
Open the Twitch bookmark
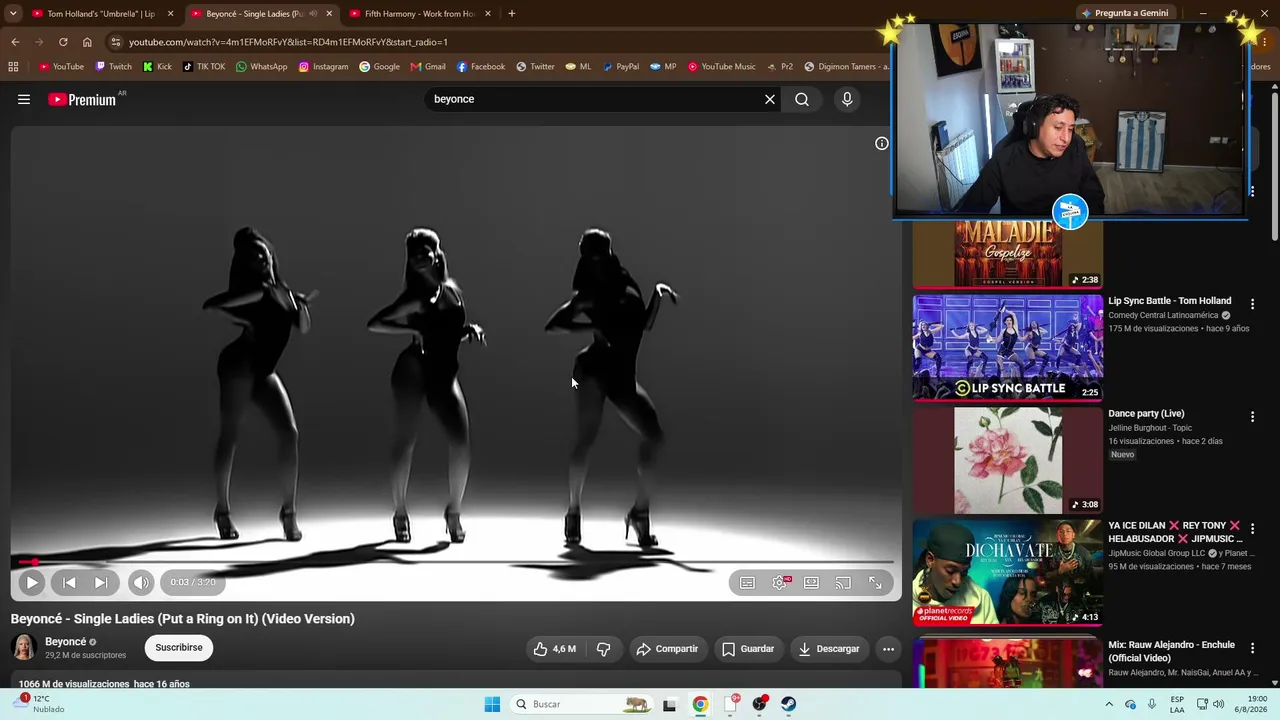click(113, 67)
